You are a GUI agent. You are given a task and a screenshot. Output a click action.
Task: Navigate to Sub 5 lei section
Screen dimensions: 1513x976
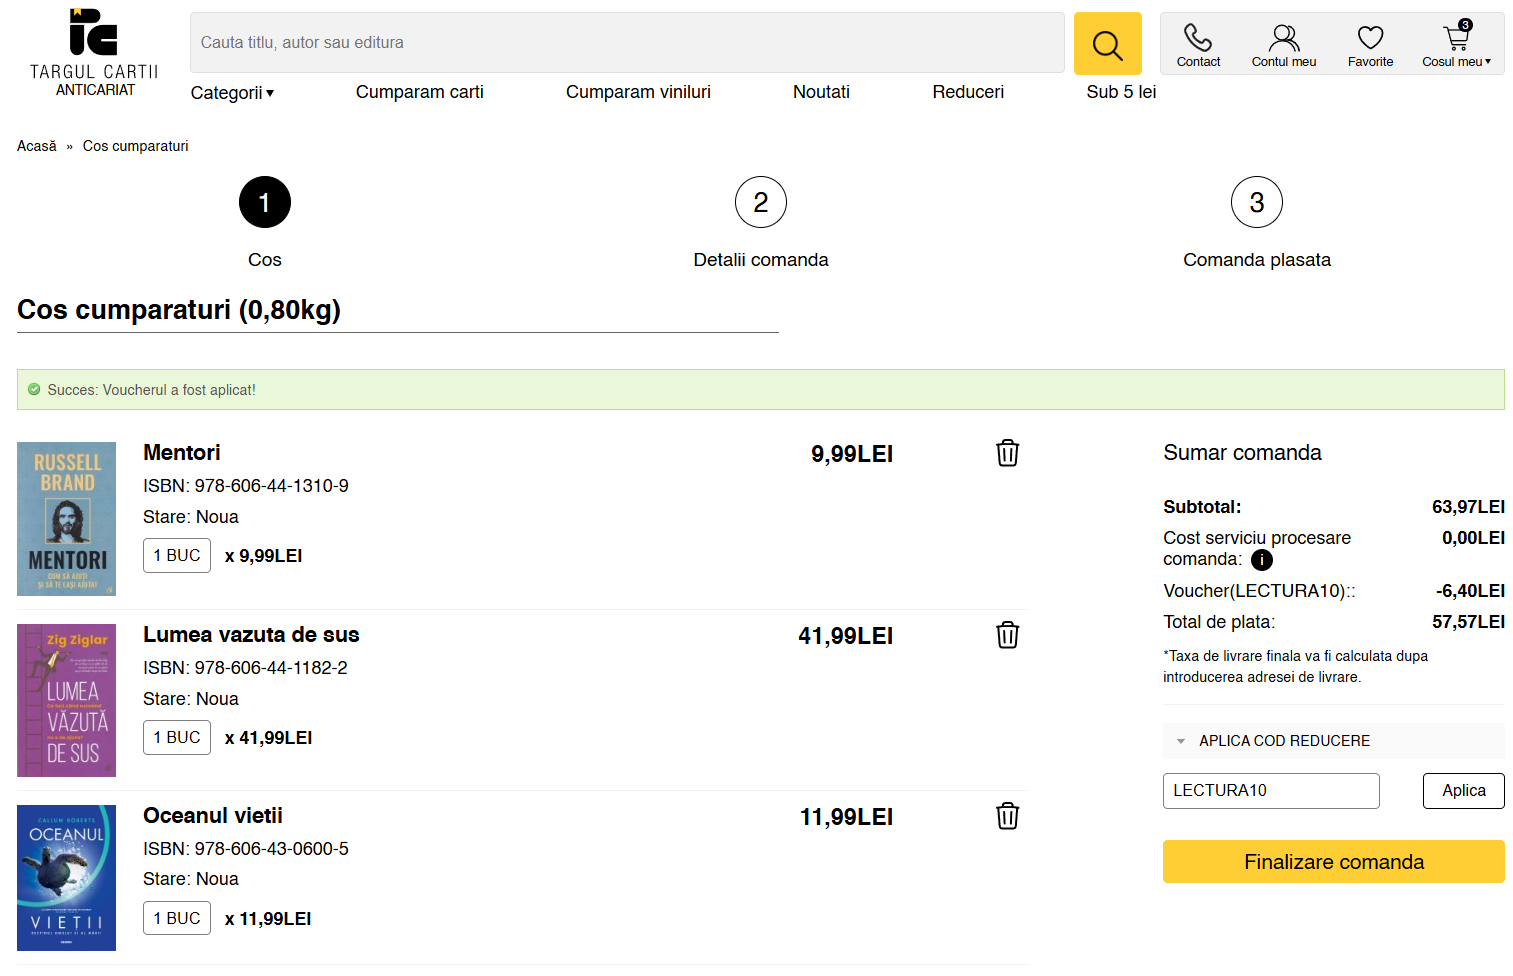(x=1120, y=92)
